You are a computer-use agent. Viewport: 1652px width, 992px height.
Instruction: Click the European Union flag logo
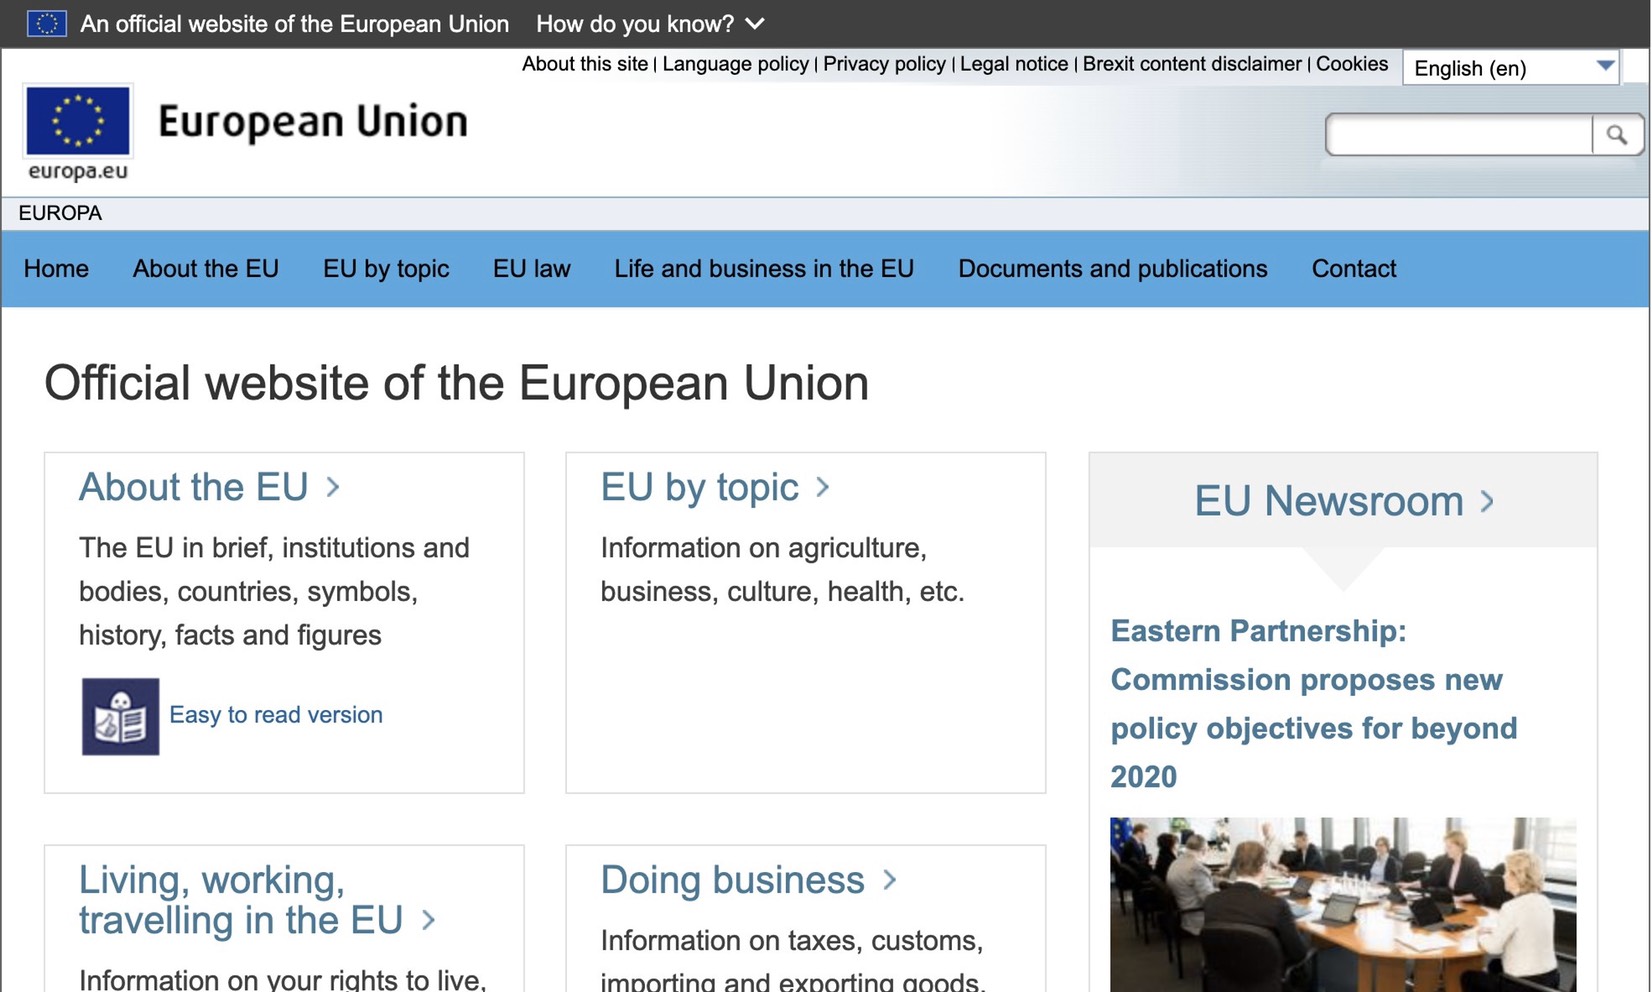(78, 121)
